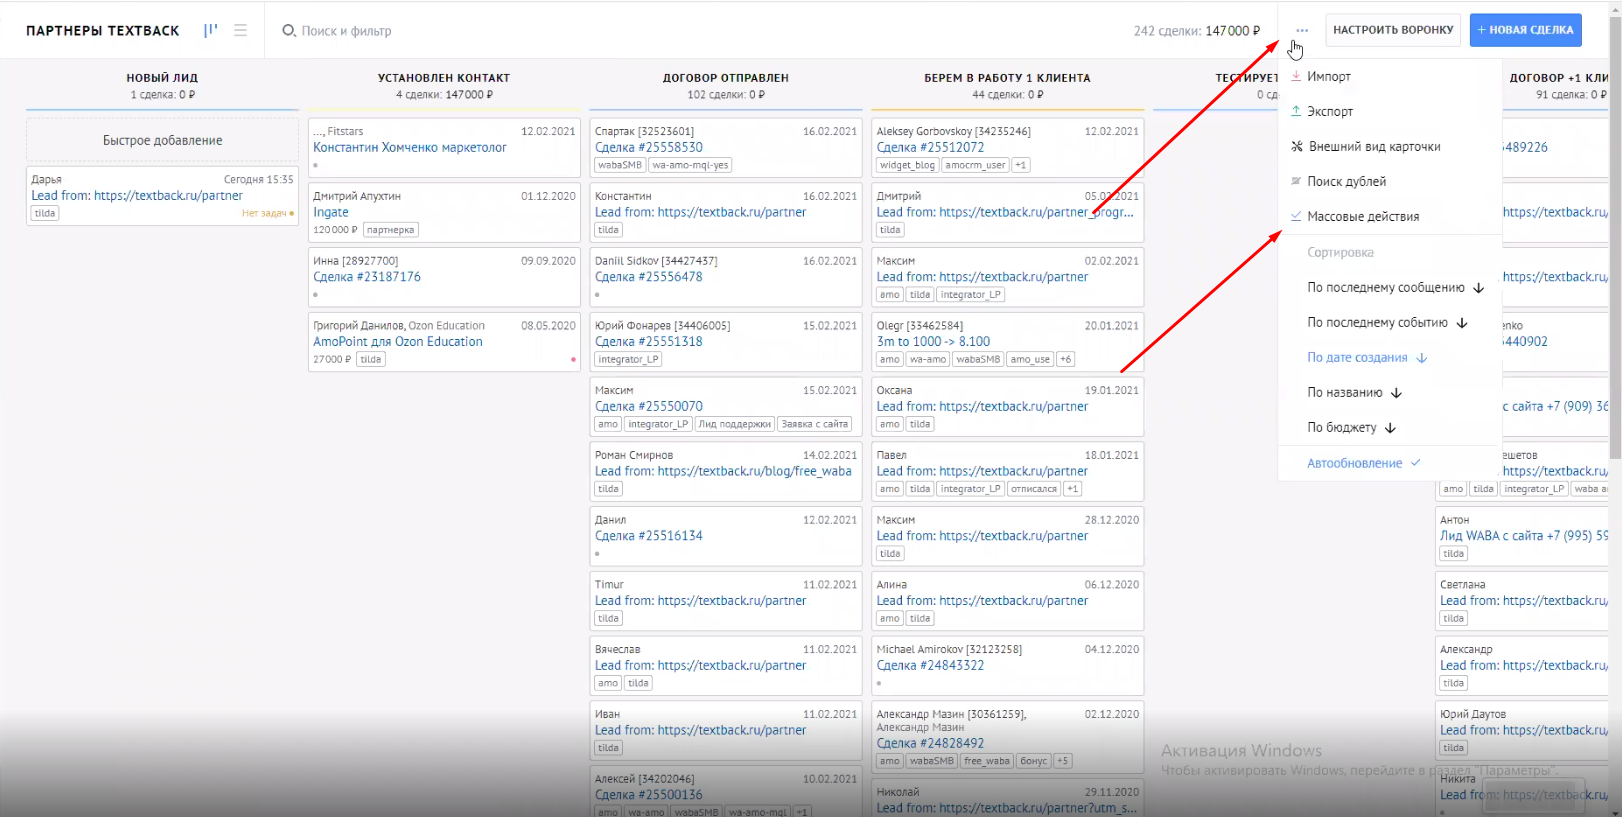
Task: Choose Import in the dropdown menu
Action: (x=1329, y=76)
